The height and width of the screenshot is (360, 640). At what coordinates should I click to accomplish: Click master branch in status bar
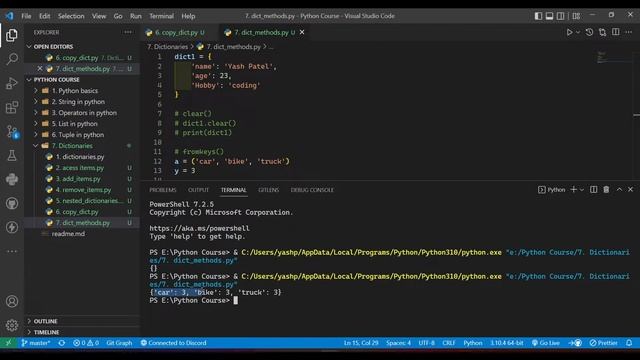36,343
